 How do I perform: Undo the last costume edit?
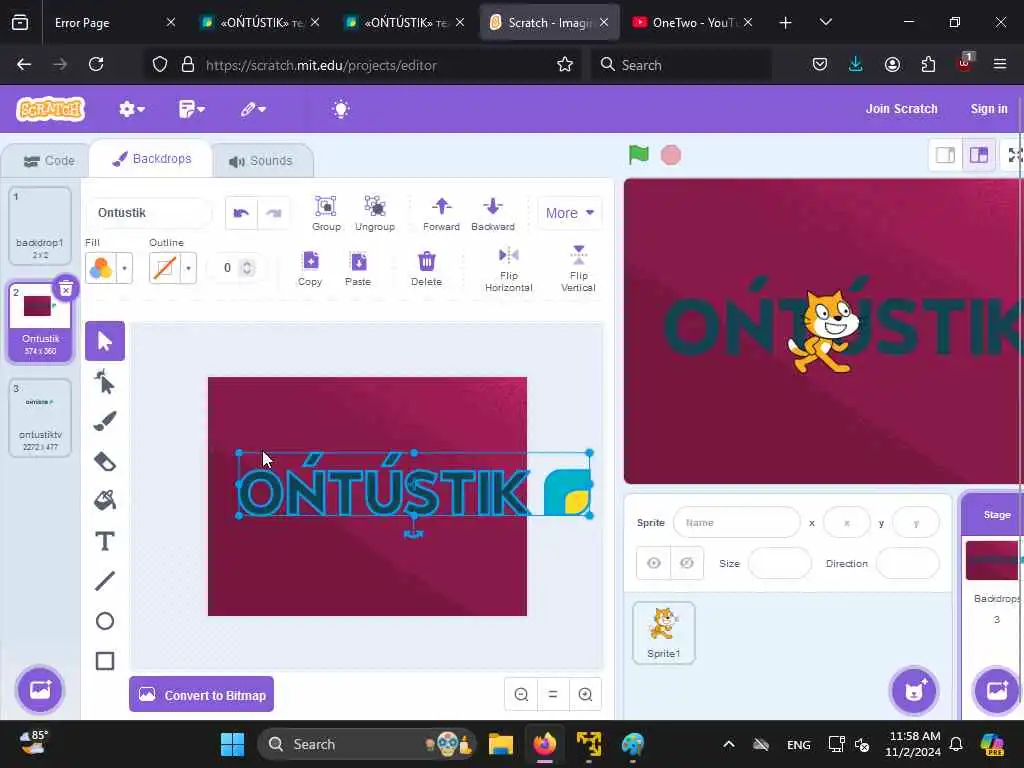(x=241, y=213)
